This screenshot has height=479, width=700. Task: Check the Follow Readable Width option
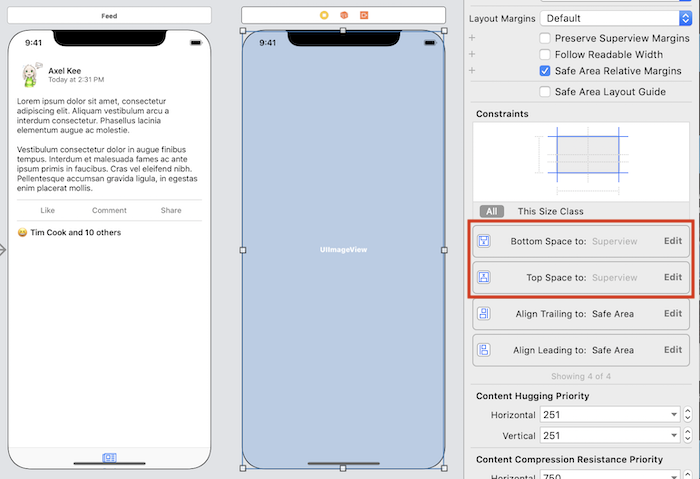point(545,55)
